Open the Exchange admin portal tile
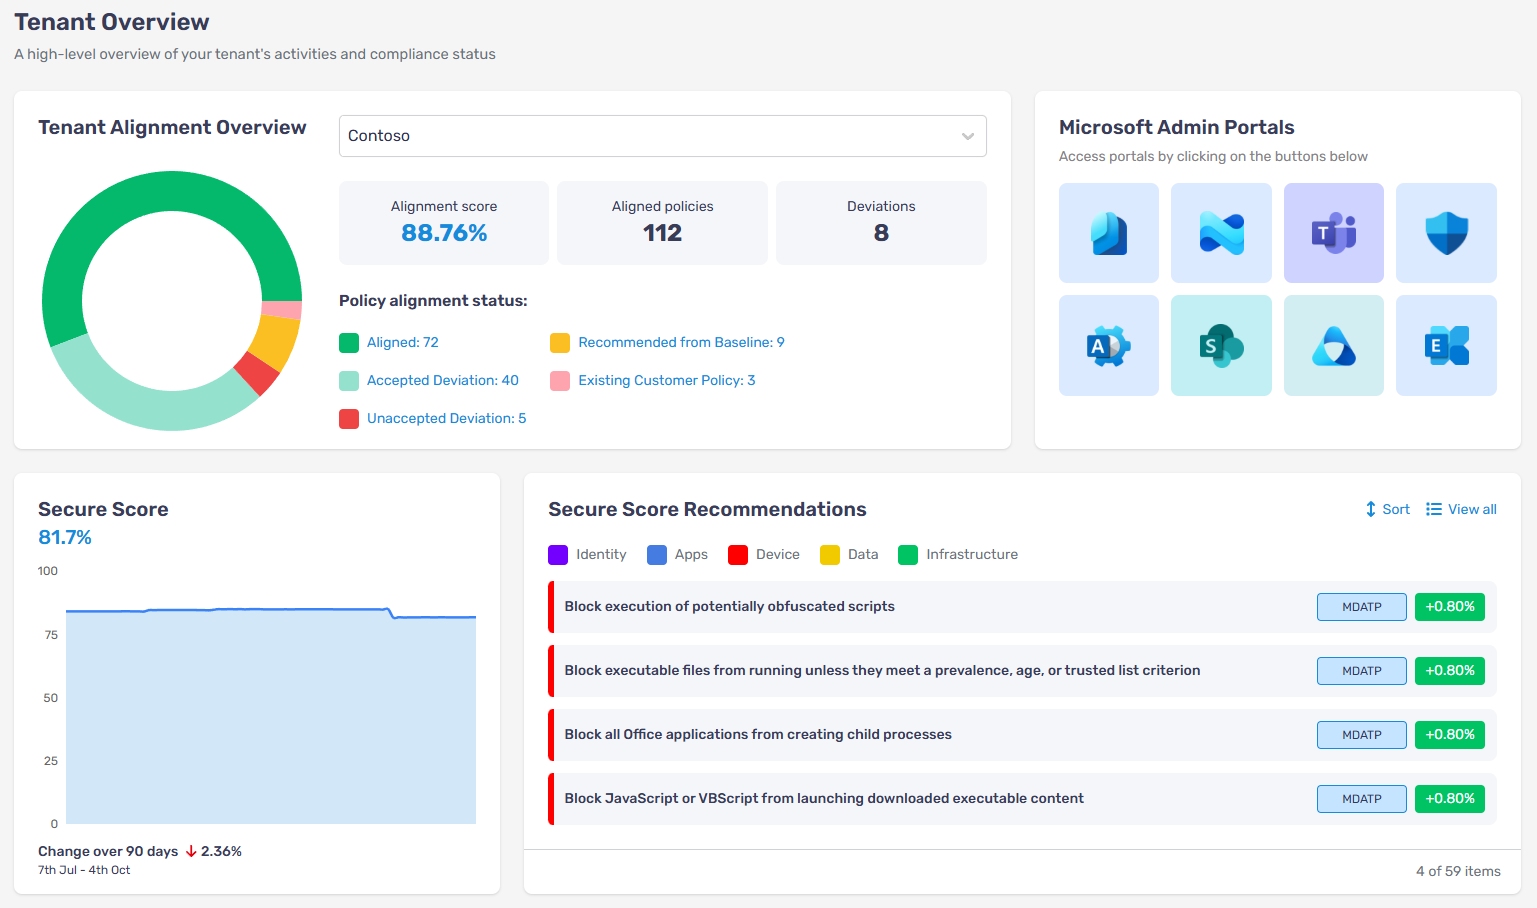 click(1446, 346)
